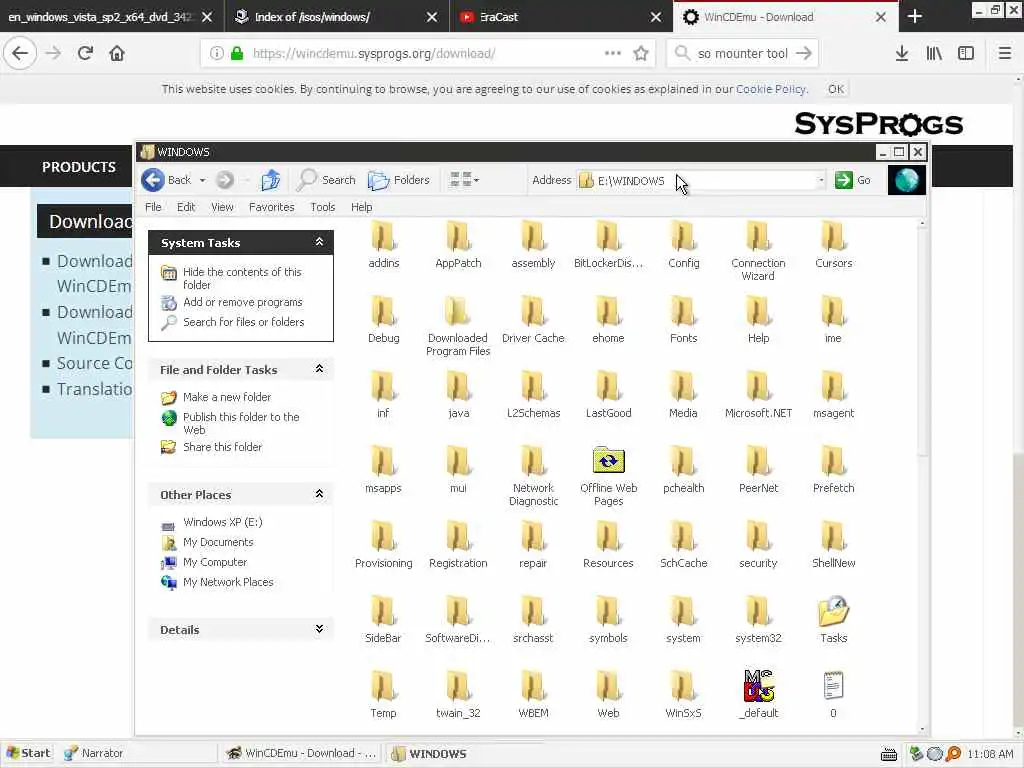Open My Network Places in Other Places

pyautogui.click(x=228, y=582)
